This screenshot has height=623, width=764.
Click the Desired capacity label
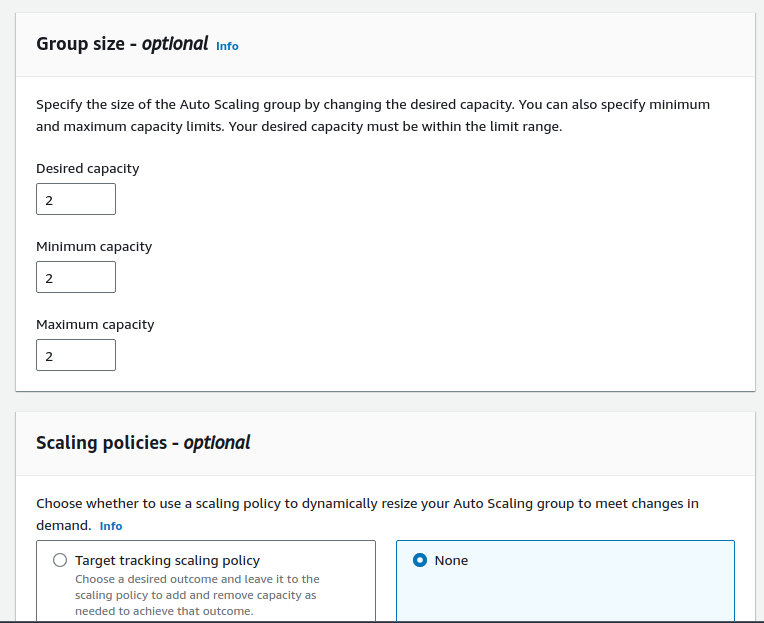pyautogui.click(x=88, y=168)
